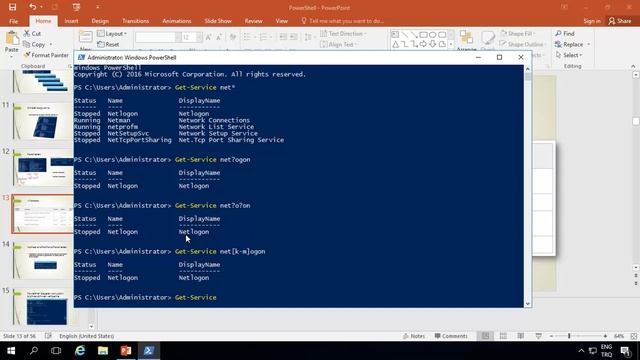The width and height of the screenshot is (640, 360).
Task: Switch to the Design ribbon tab
Action: 100,21
